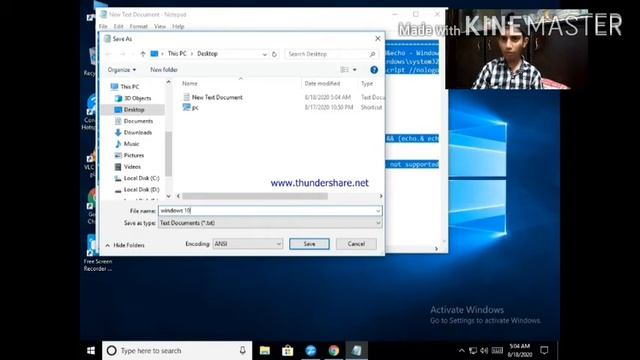
Task: Select Documents in navigation pane
Action: (134, 121)
